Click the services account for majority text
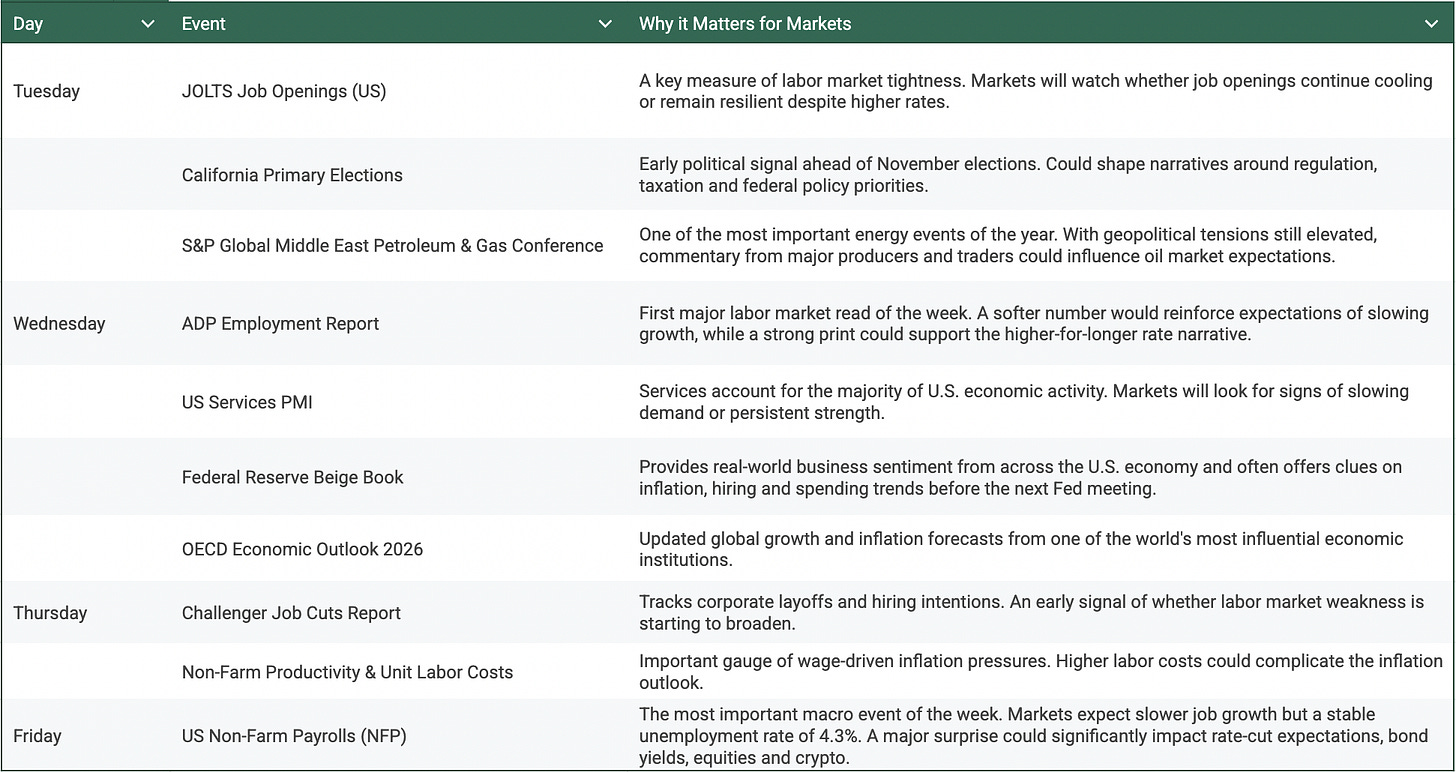Screen dimensions: 1456x772 tap(1024, 402)
